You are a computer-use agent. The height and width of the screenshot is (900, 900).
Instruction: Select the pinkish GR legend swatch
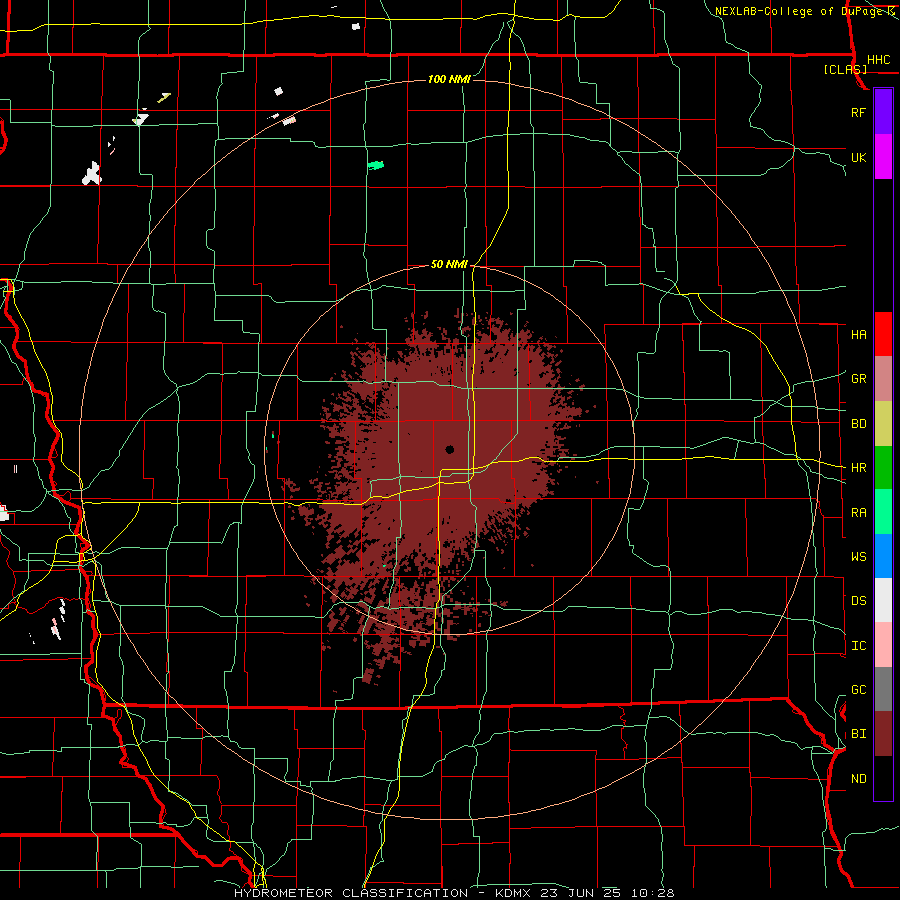coord(883,378)
